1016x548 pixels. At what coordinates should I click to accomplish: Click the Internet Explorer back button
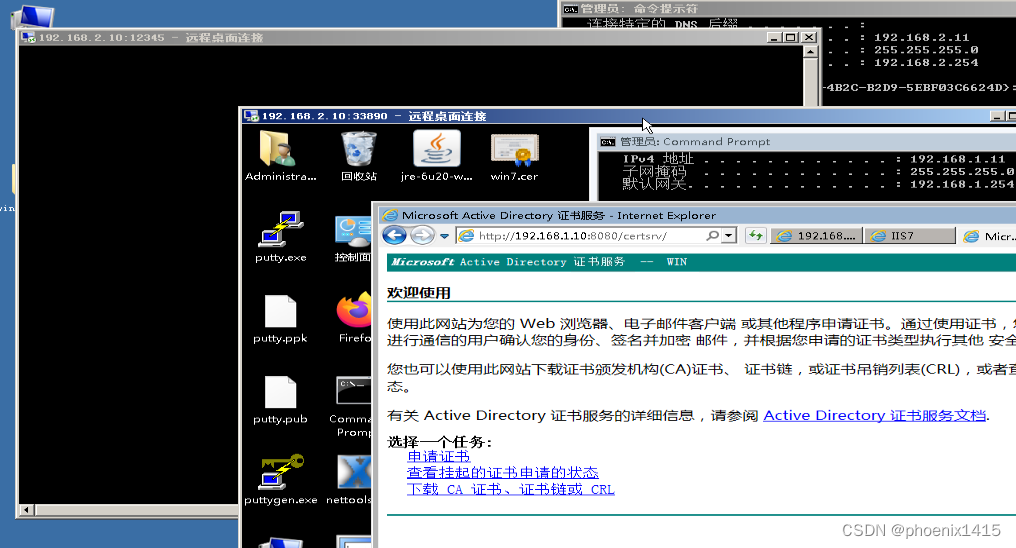coord(395,235)
